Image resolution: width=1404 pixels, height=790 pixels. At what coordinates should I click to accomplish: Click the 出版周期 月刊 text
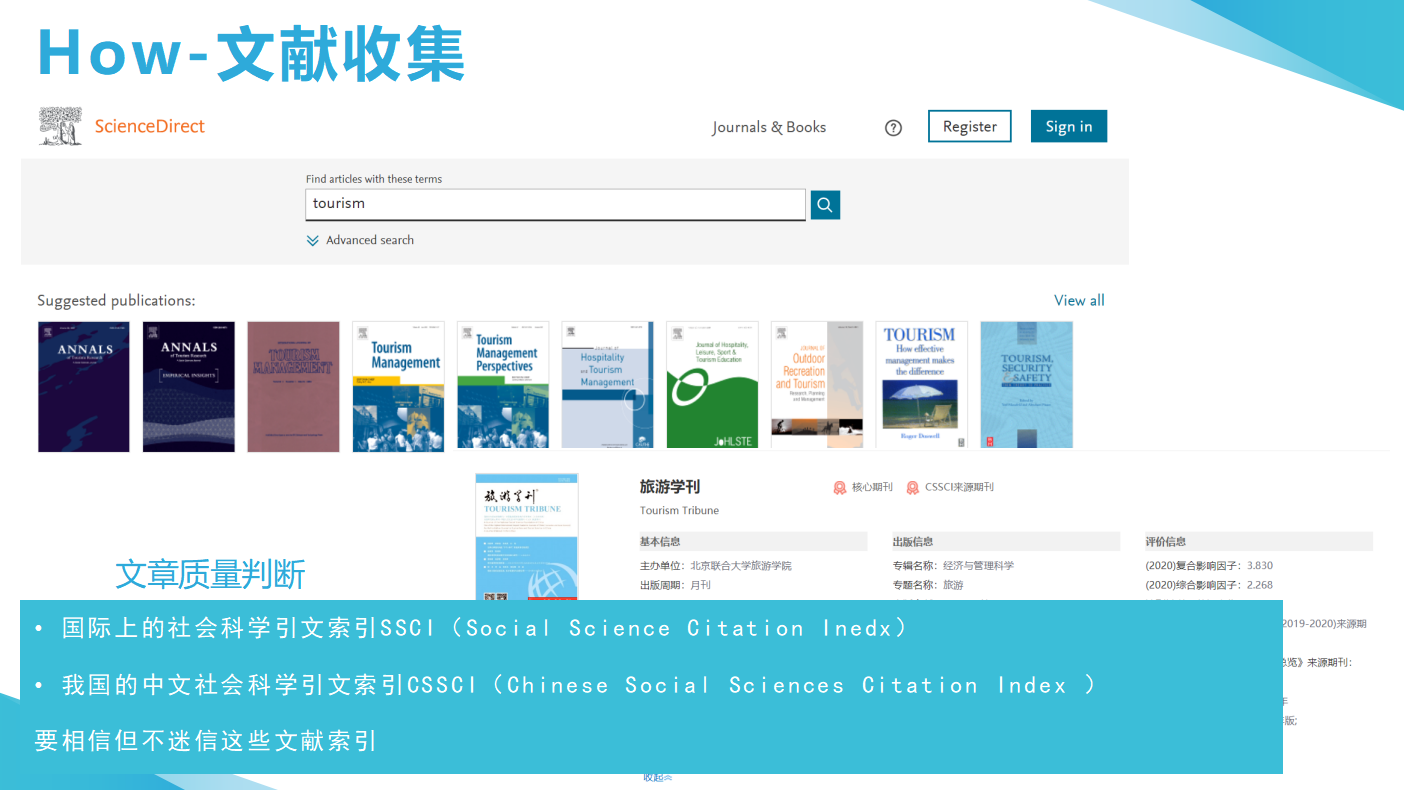pyautogui.click(x=675, y=585)
